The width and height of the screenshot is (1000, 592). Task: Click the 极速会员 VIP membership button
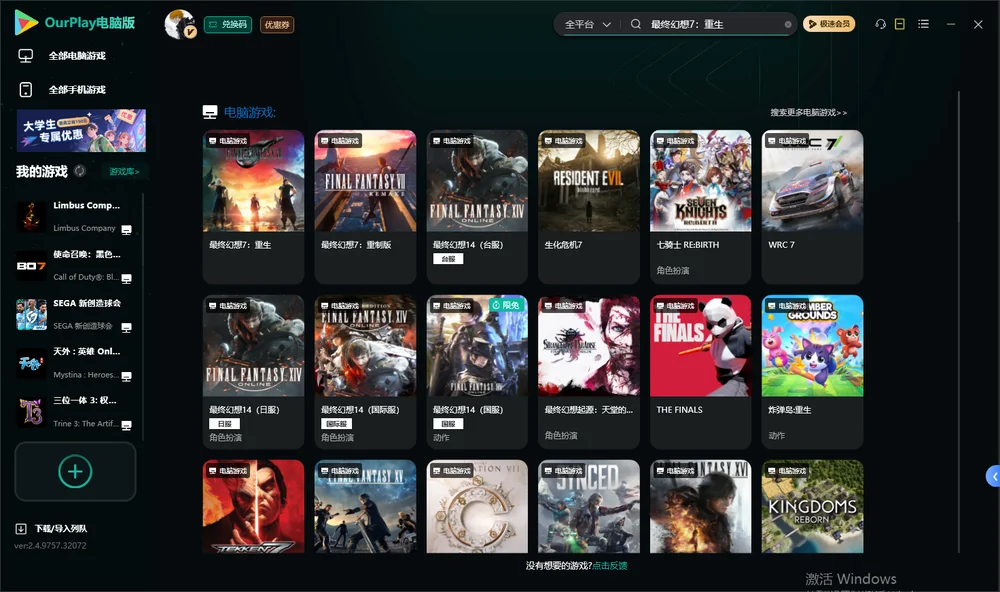[x=829, y=24]
